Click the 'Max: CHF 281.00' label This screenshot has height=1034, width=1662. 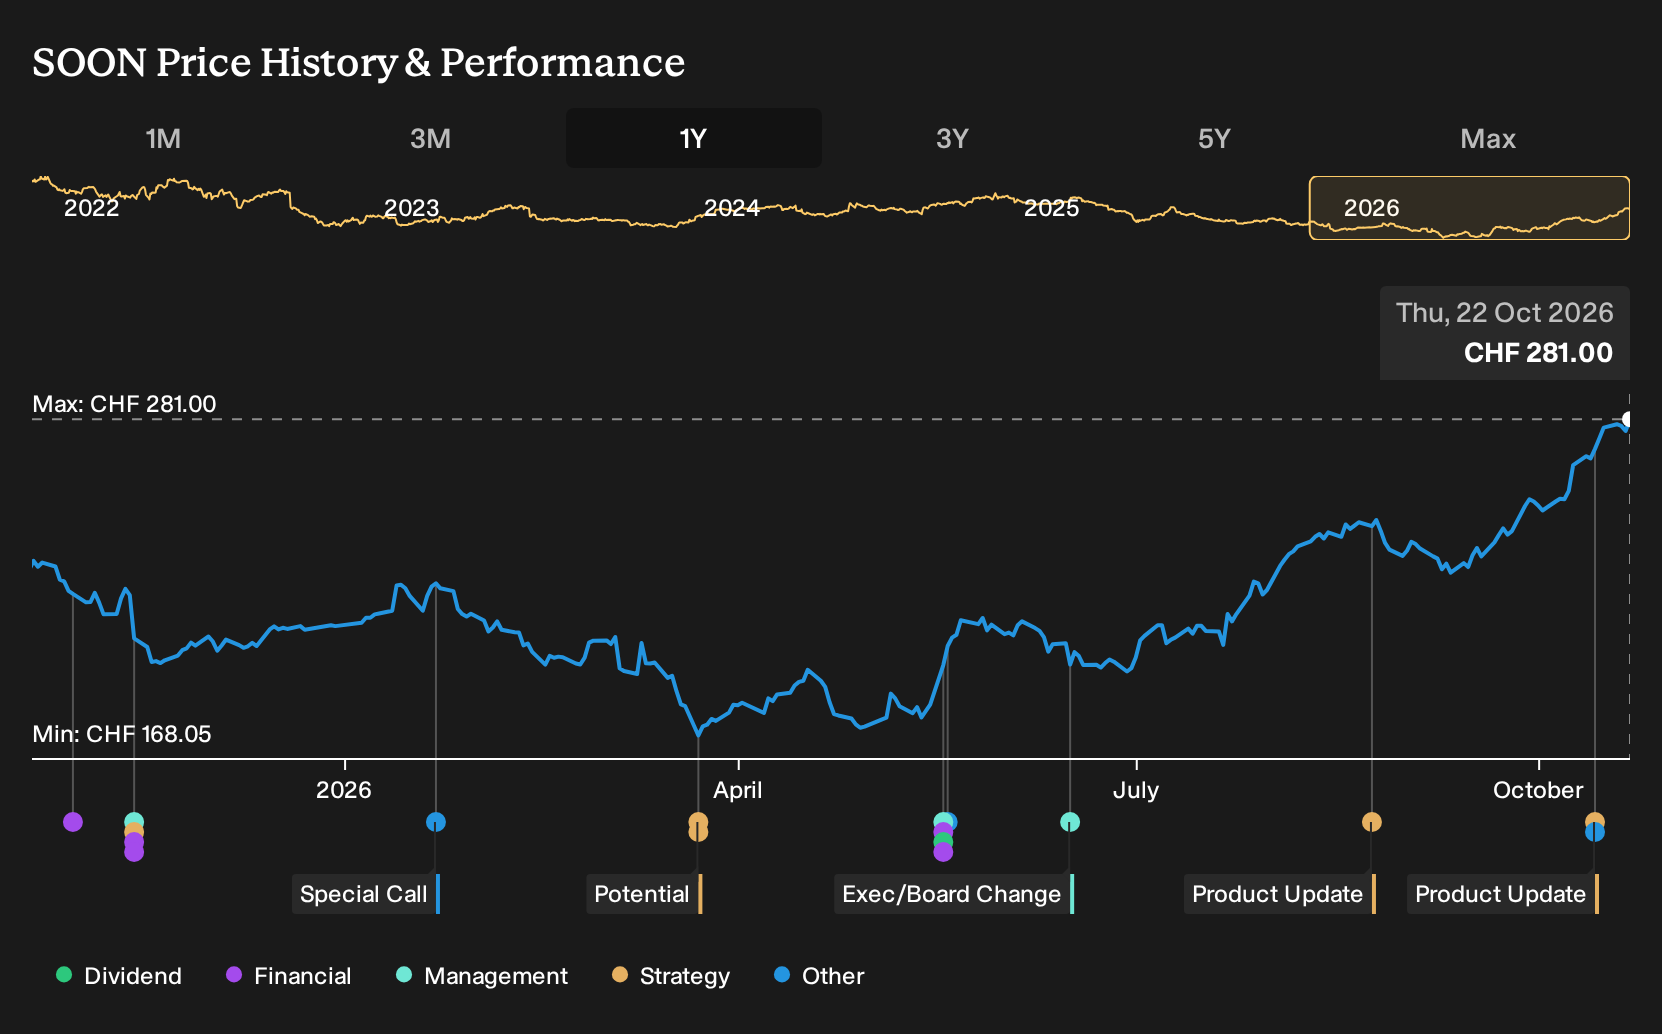coord(124,404)
